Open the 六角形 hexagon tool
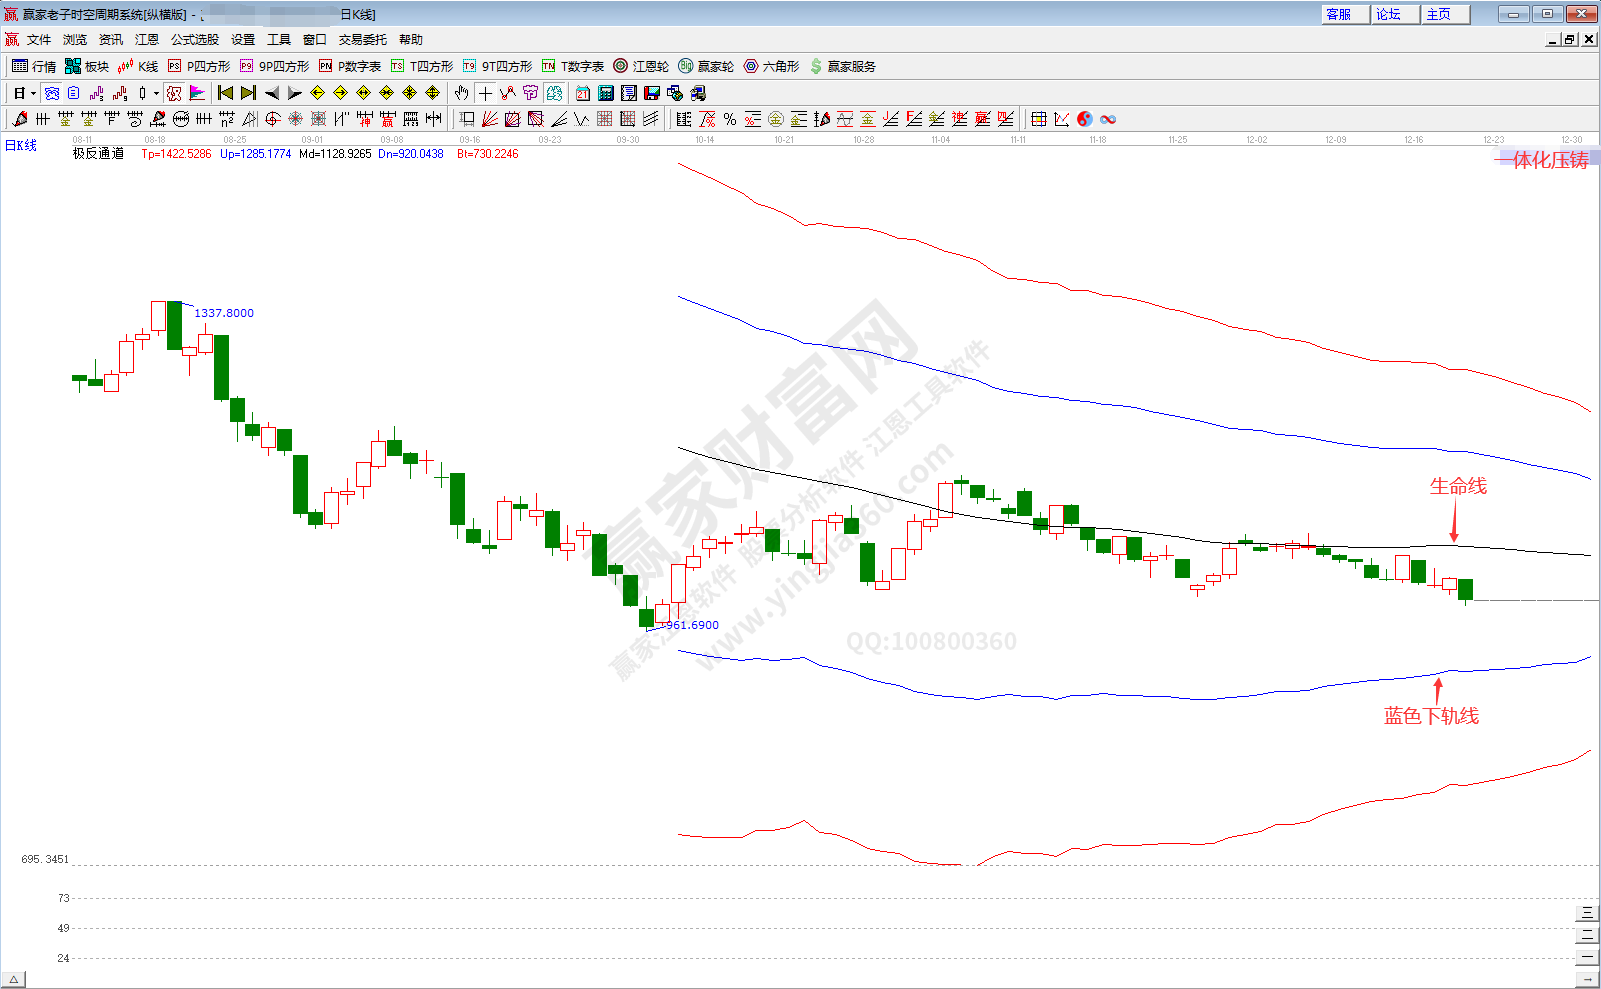This screenshot has height=989, width=1601. [771, 66]
